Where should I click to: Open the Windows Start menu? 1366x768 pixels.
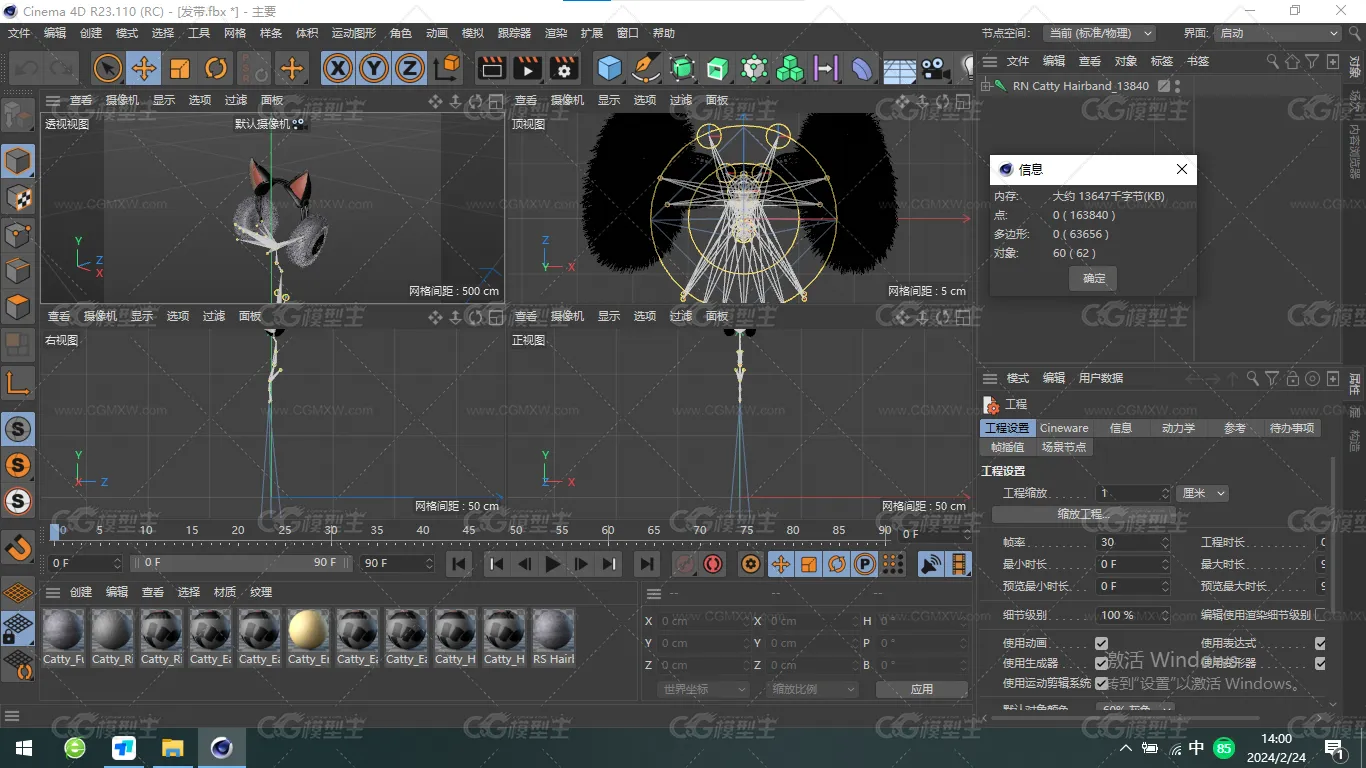point(24,748)
